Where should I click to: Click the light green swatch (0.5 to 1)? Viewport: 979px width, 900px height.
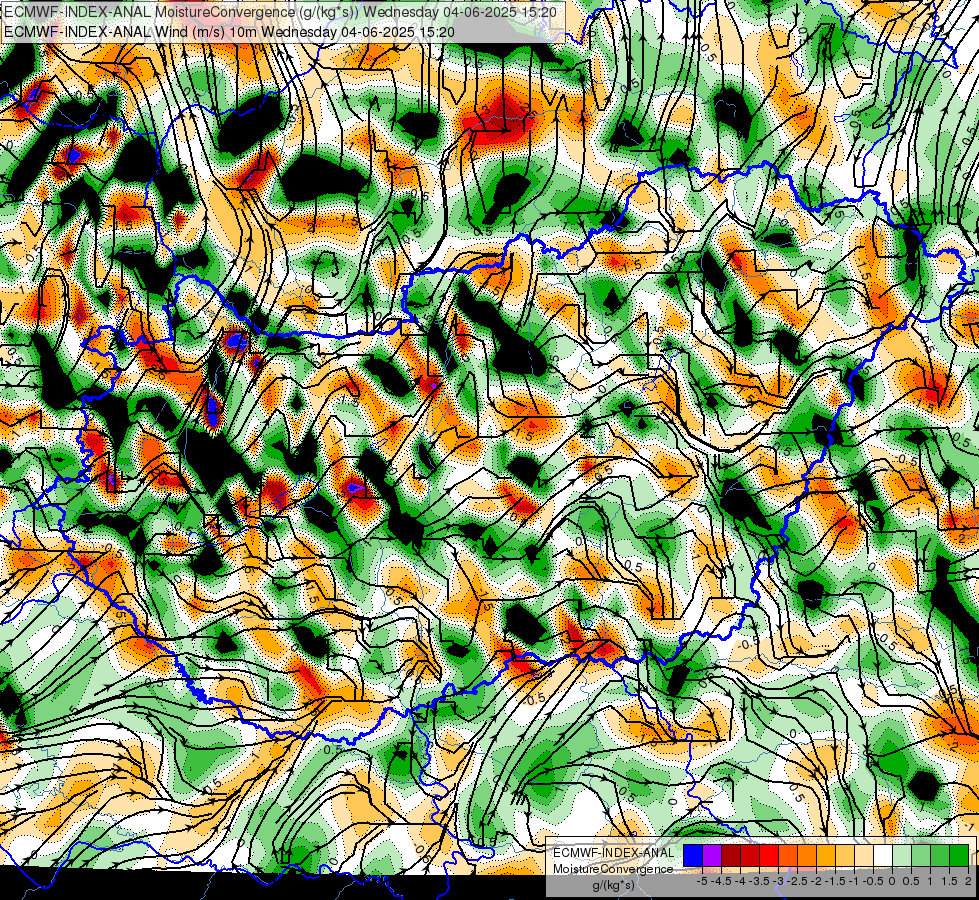921,855
